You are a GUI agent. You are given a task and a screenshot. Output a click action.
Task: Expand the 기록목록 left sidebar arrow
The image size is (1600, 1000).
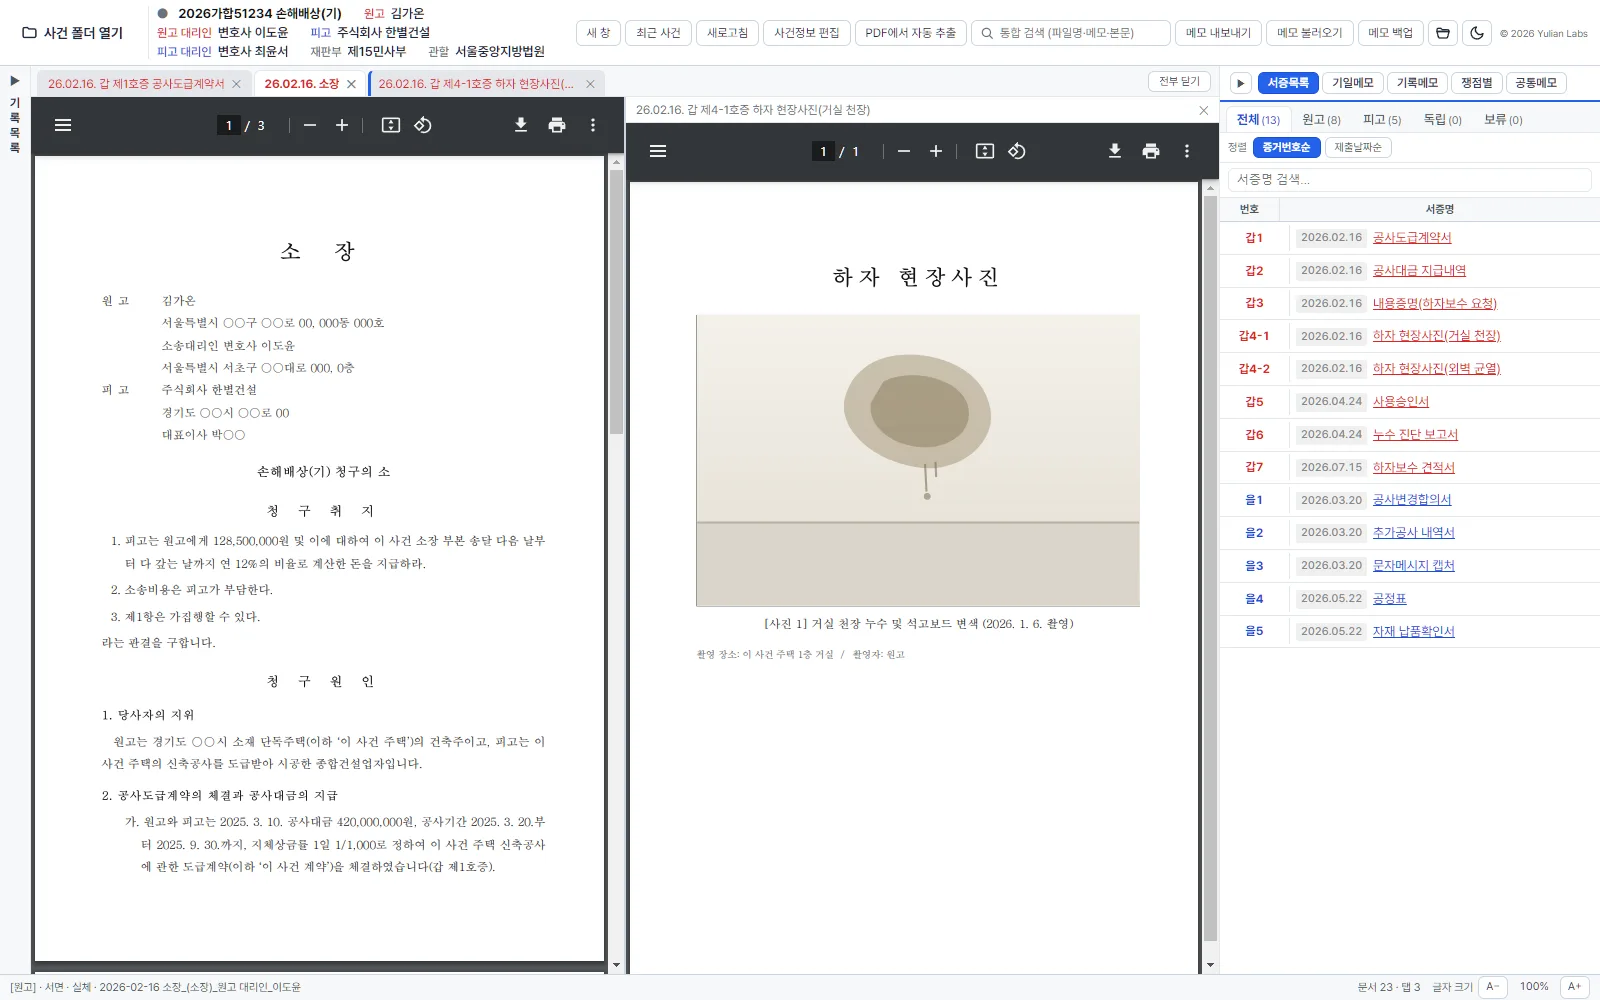tap(15, 81)
